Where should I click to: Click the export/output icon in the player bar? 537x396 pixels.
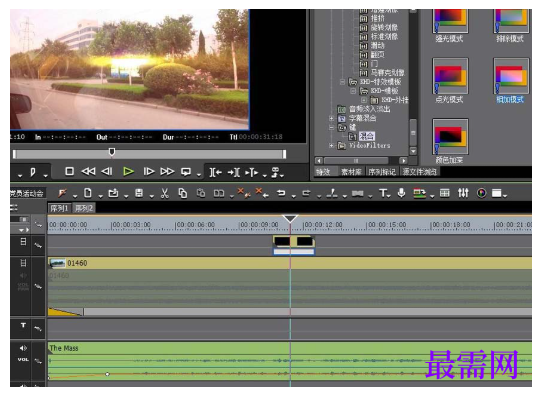pos(276,172)
